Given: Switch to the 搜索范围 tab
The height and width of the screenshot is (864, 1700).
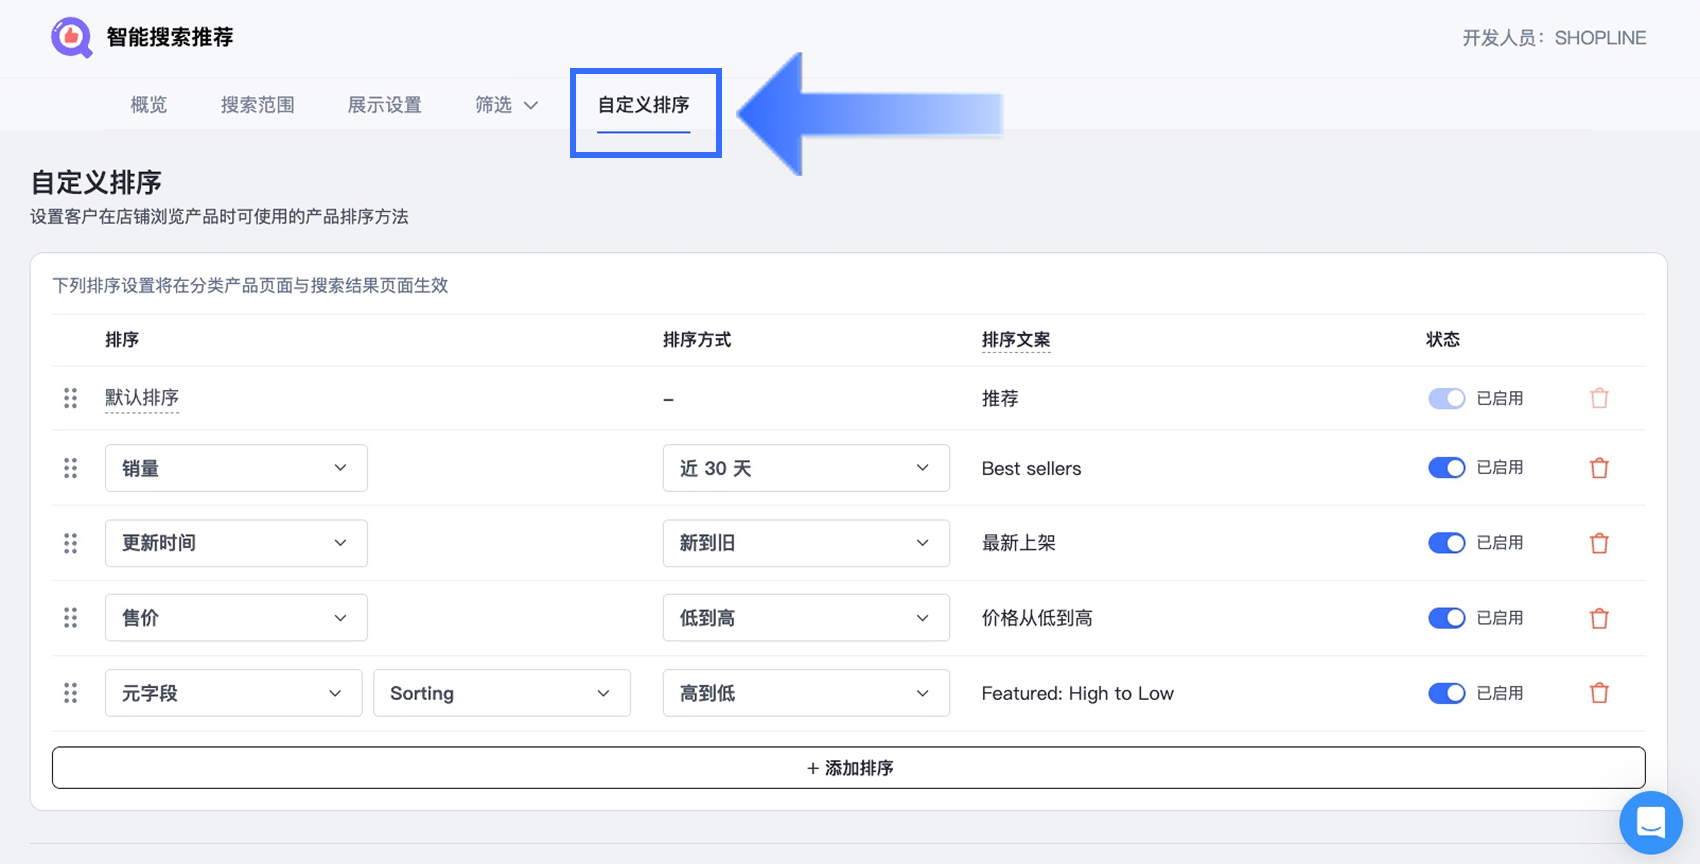Looking at the screenshot, I should coord(257,105).
